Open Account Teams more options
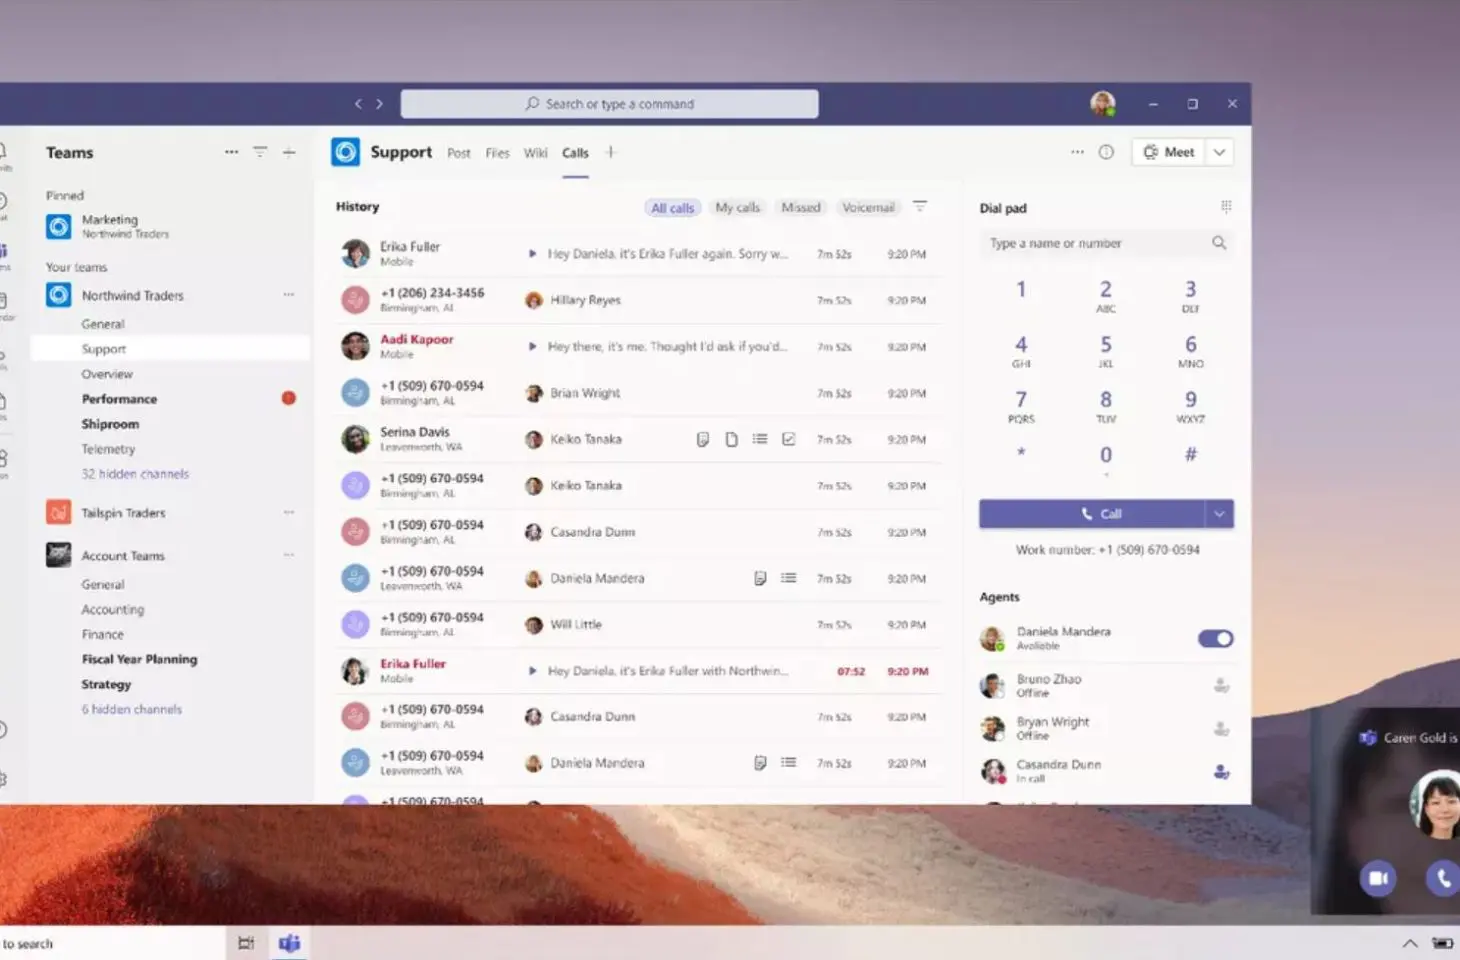The width and height of the screenshot is (1460, 960). (x=289, y=555)
